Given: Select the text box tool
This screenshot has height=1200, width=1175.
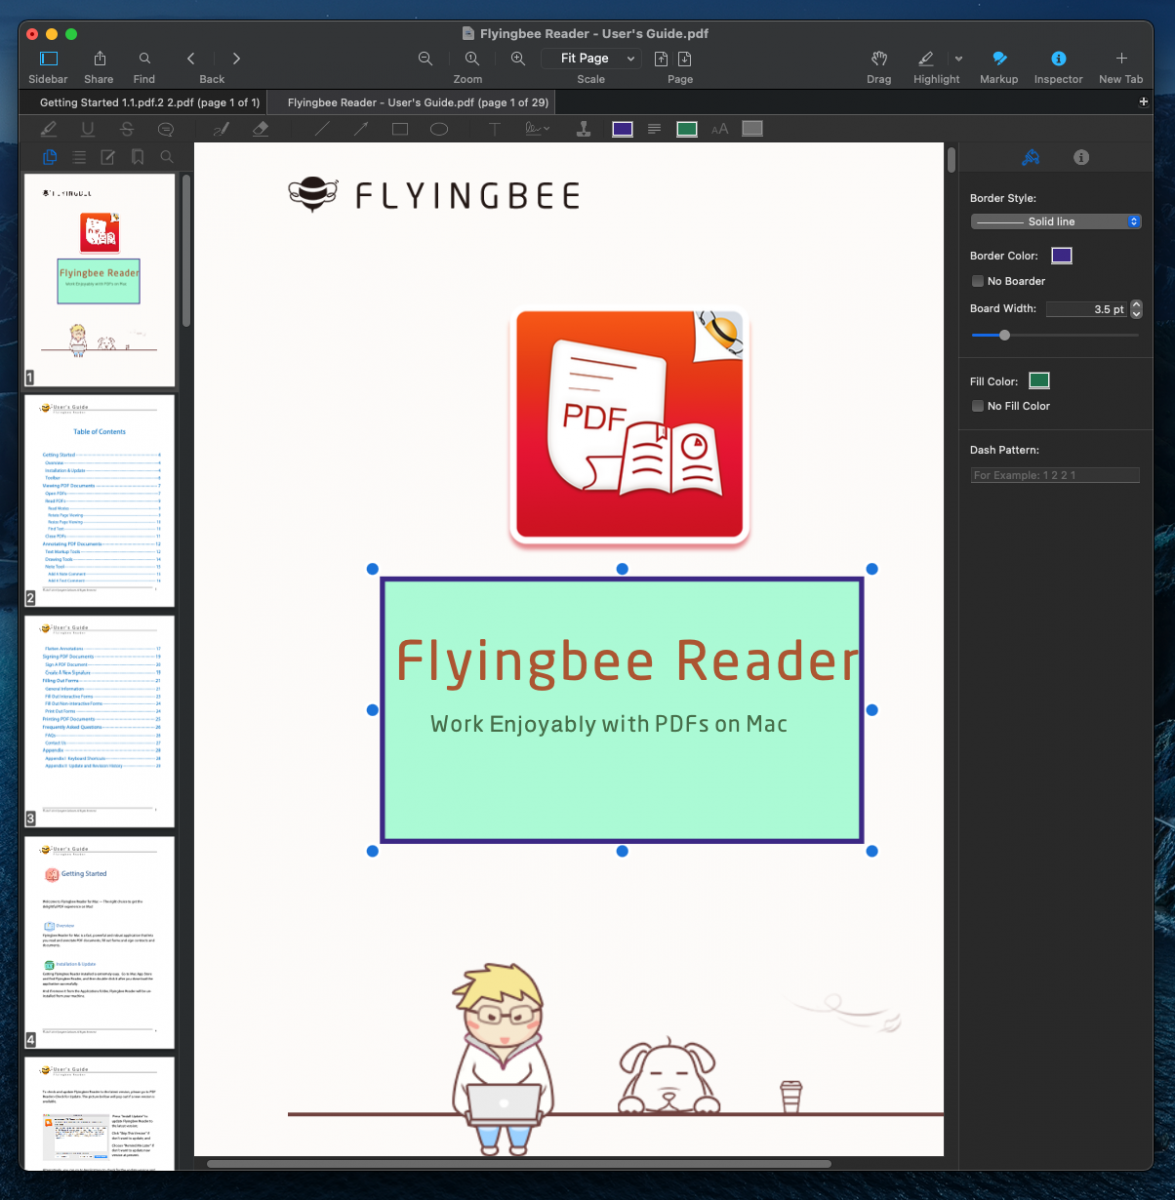Looking at the screenshot, I should click(x=494, y=129).
